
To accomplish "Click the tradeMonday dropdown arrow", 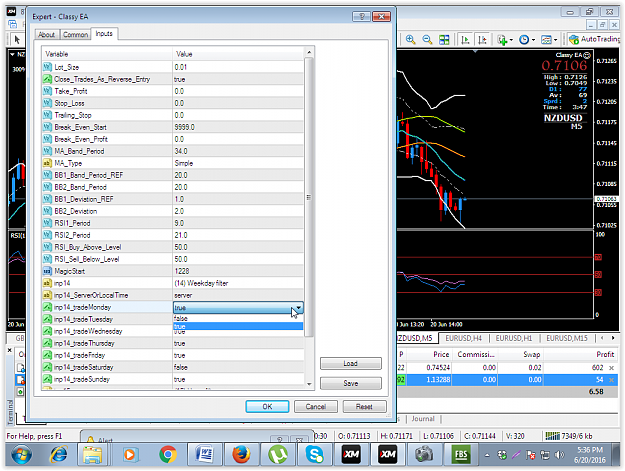I will click(298, 308).
